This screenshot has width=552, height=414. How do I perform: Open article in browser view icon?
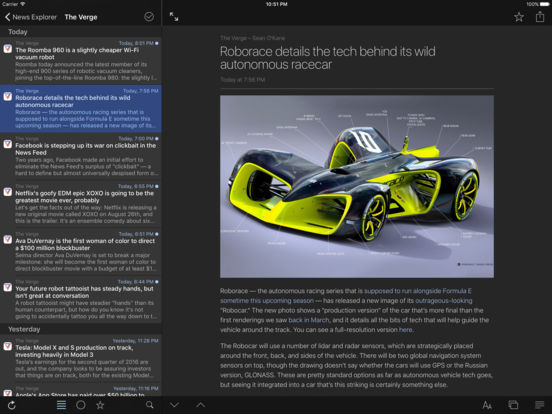[513, 405]
